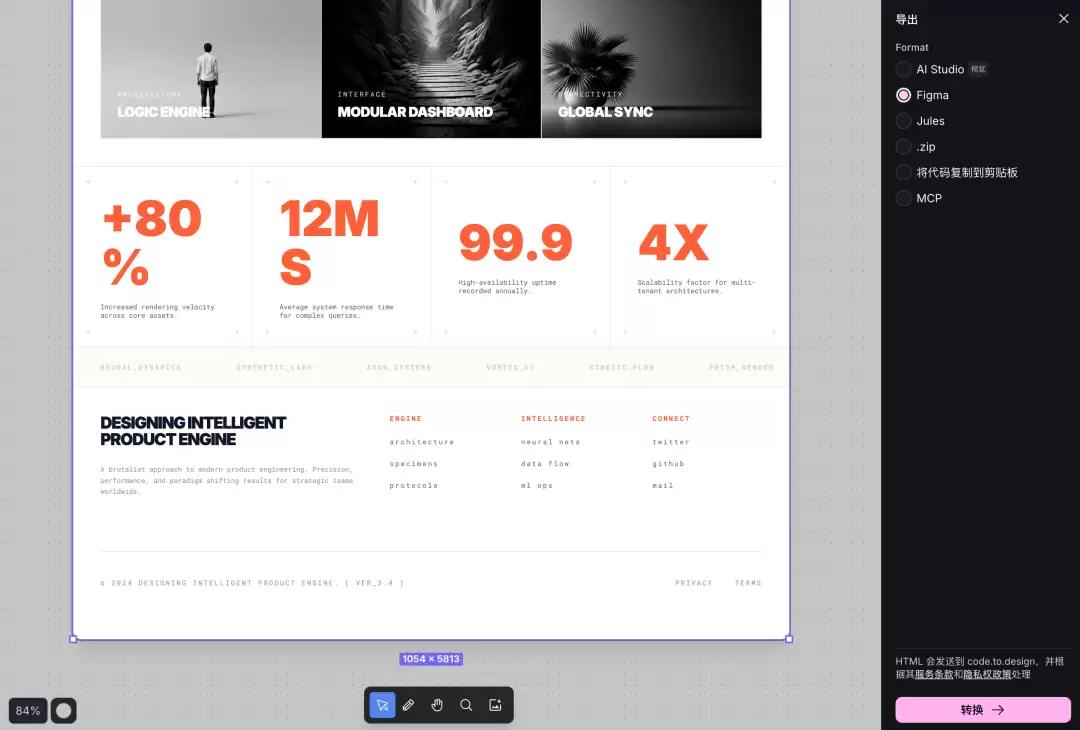1080x730 pixels.
Task: Choose the copy code to clipboard option
Action: [903, 172]
